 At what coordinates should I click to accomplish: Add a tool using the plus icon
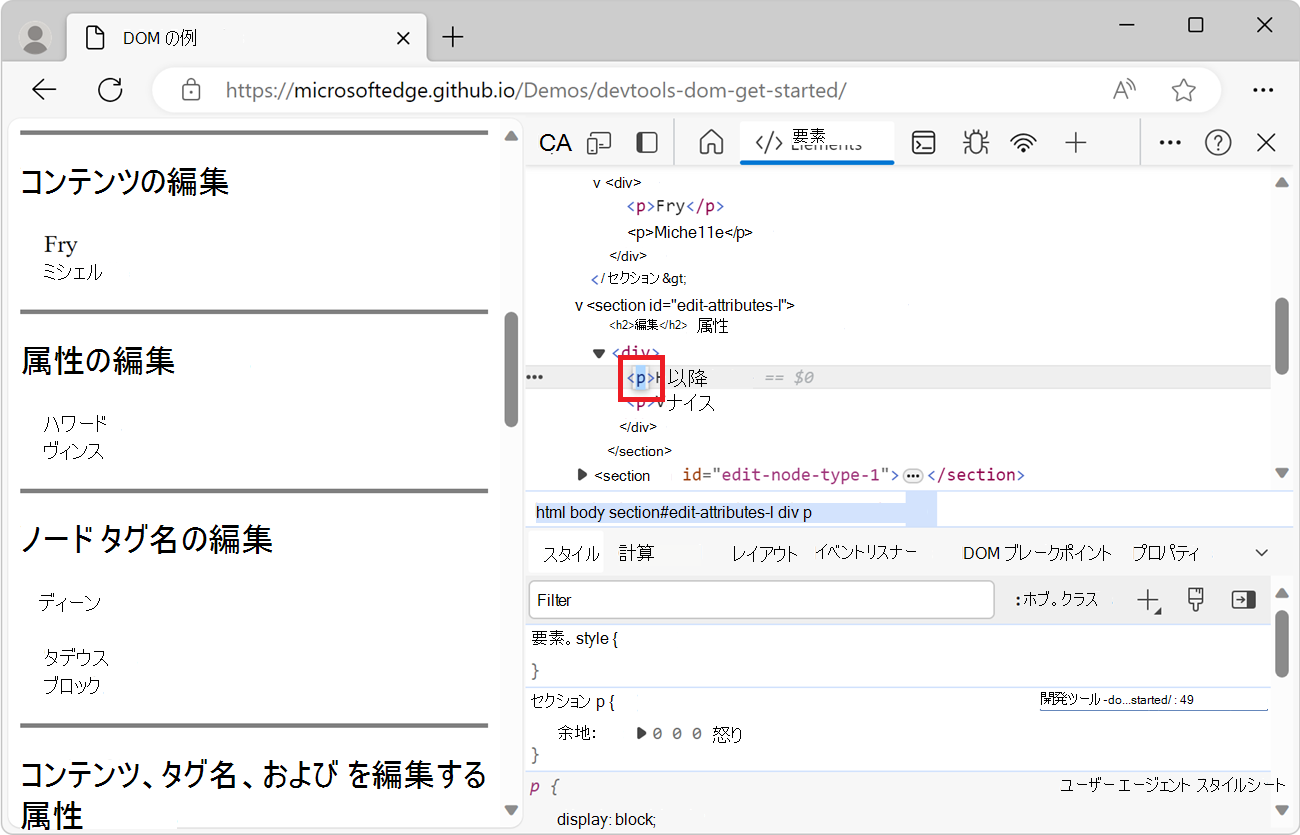click(1076, 142)
